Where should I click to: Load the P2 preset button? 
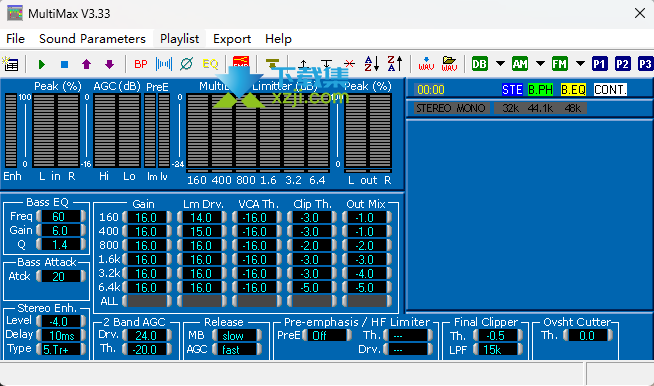tap(622, 64)
